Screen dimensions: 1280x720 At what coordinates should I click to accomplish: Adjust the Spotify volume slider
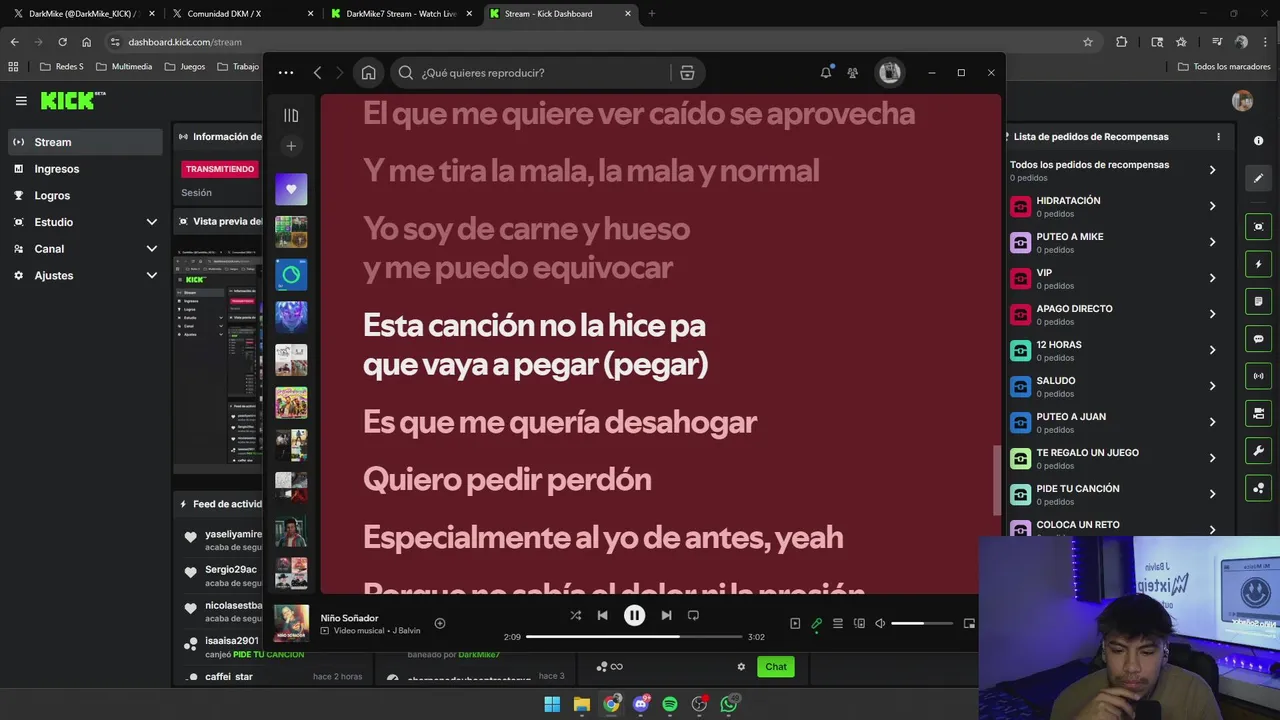(x=921, y=623)
